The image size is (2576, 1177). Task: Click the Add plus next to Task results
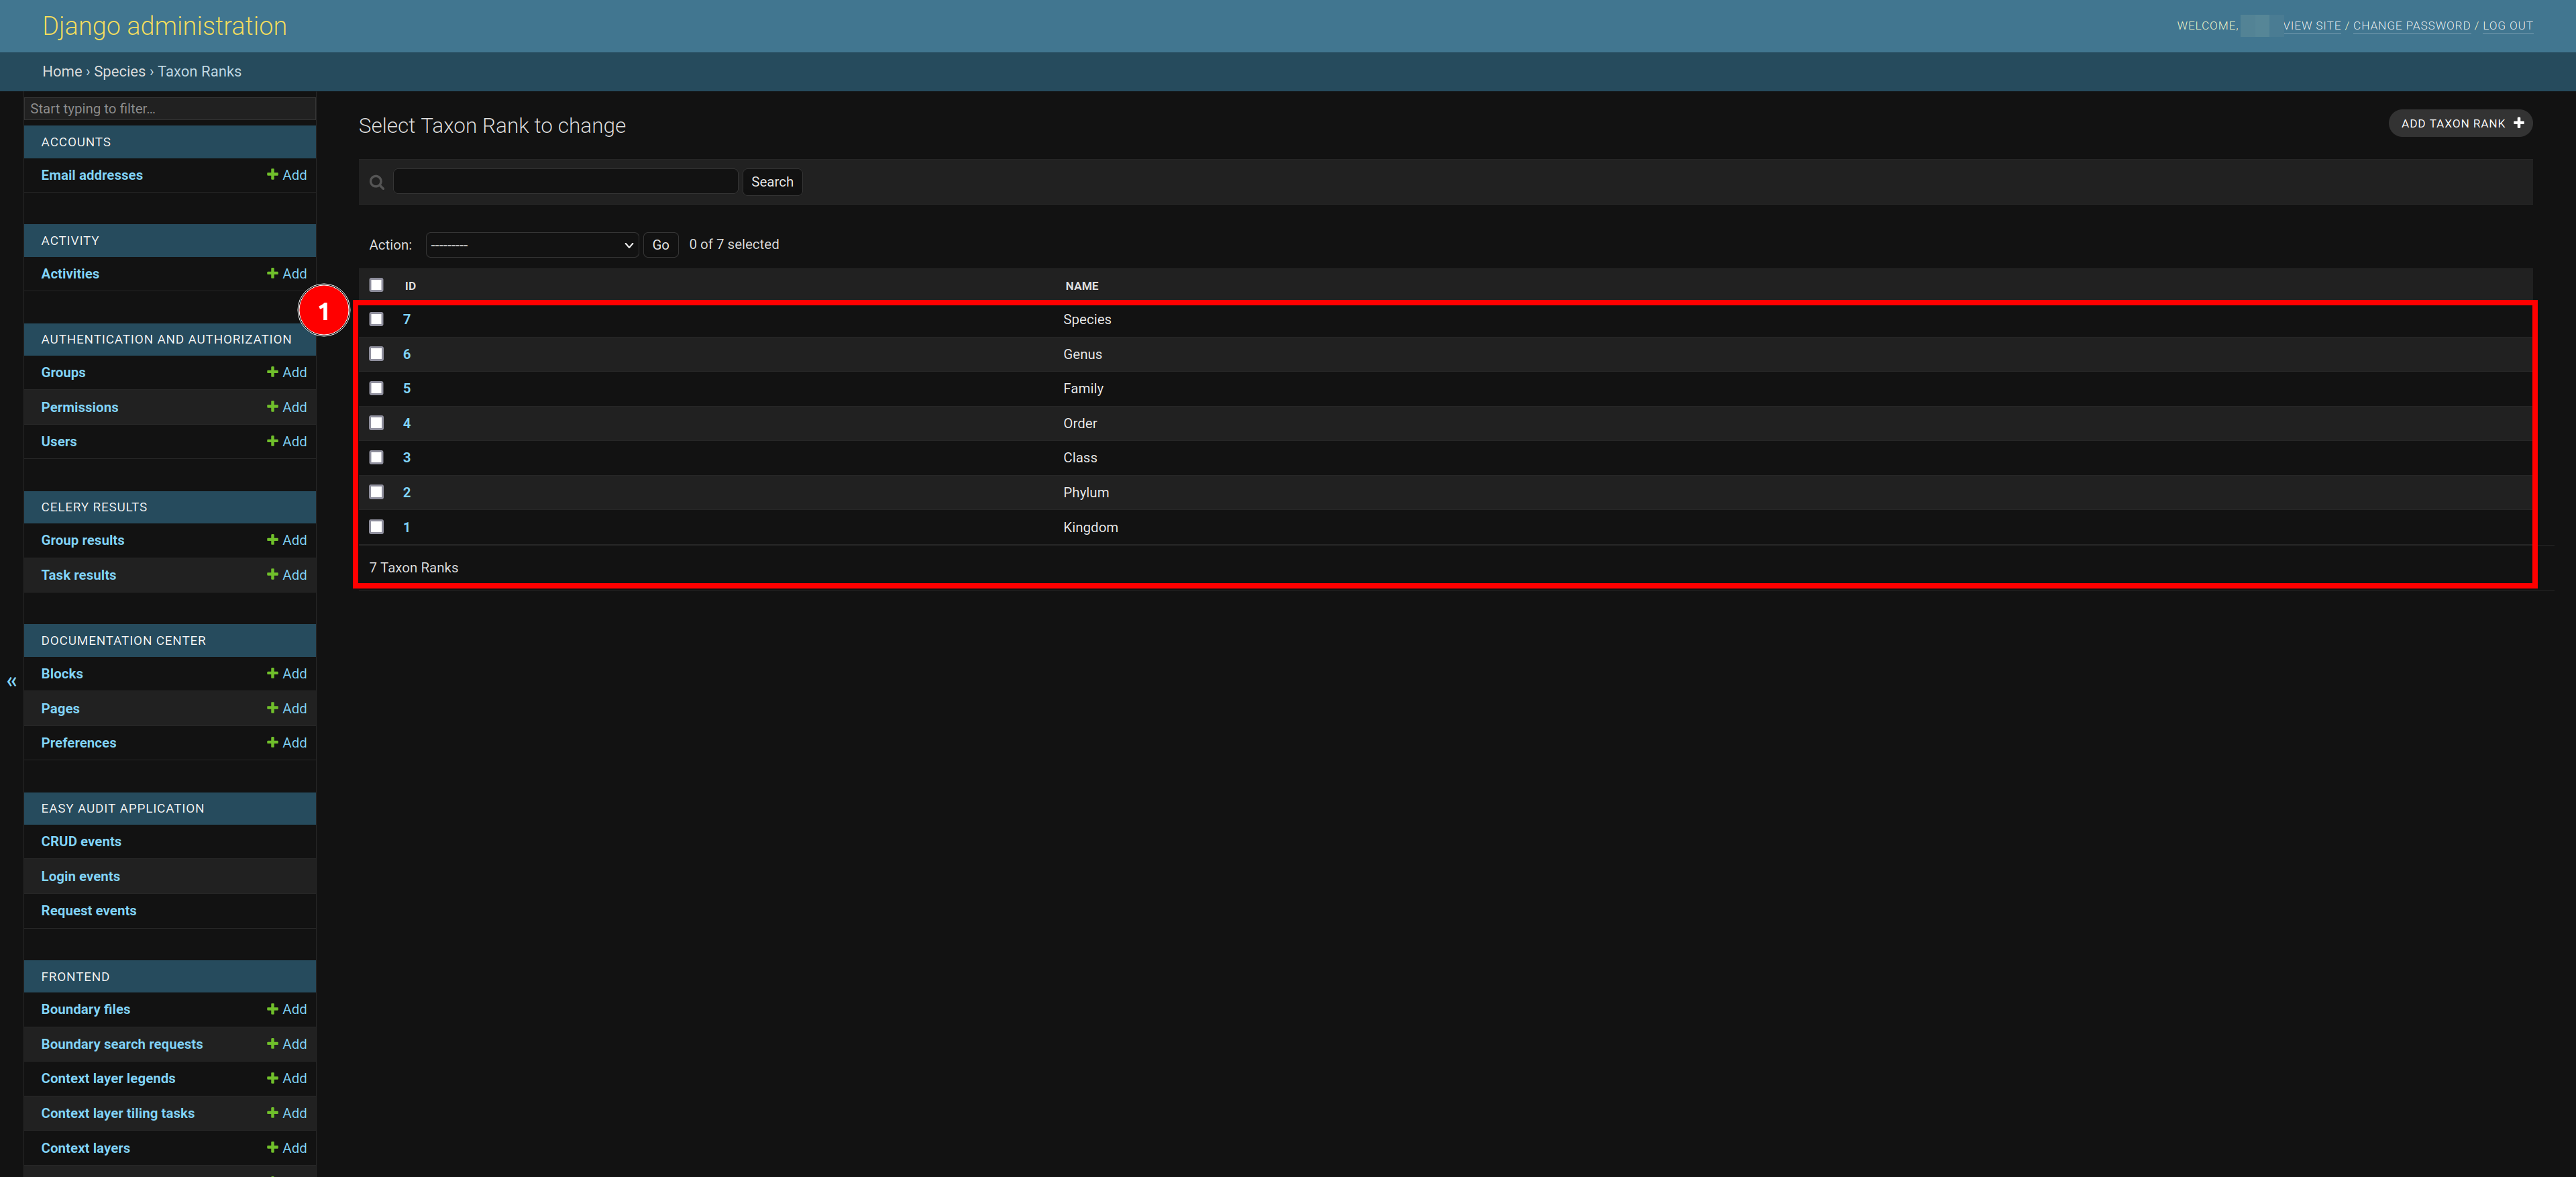pos(286,575)
